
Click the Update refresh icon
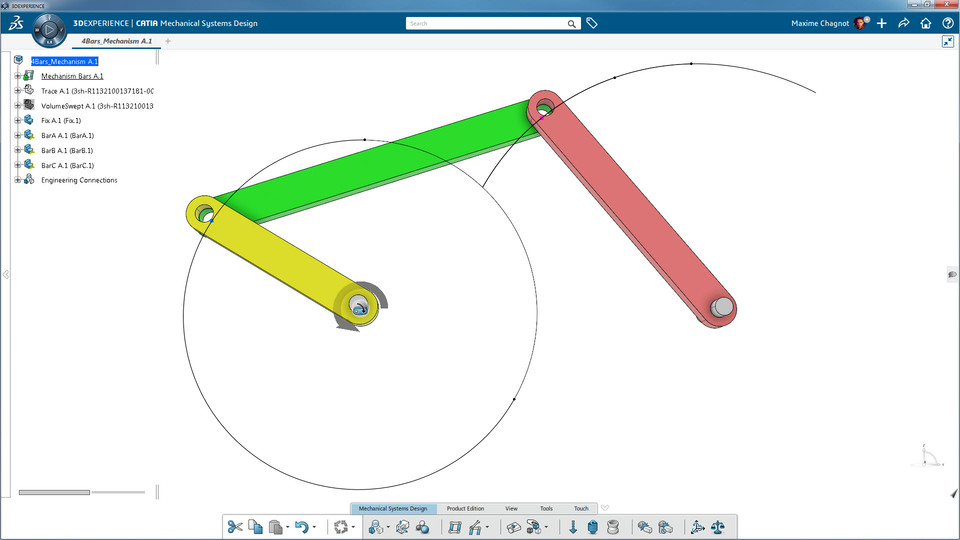pyautogui.click(x=341, y=527)
